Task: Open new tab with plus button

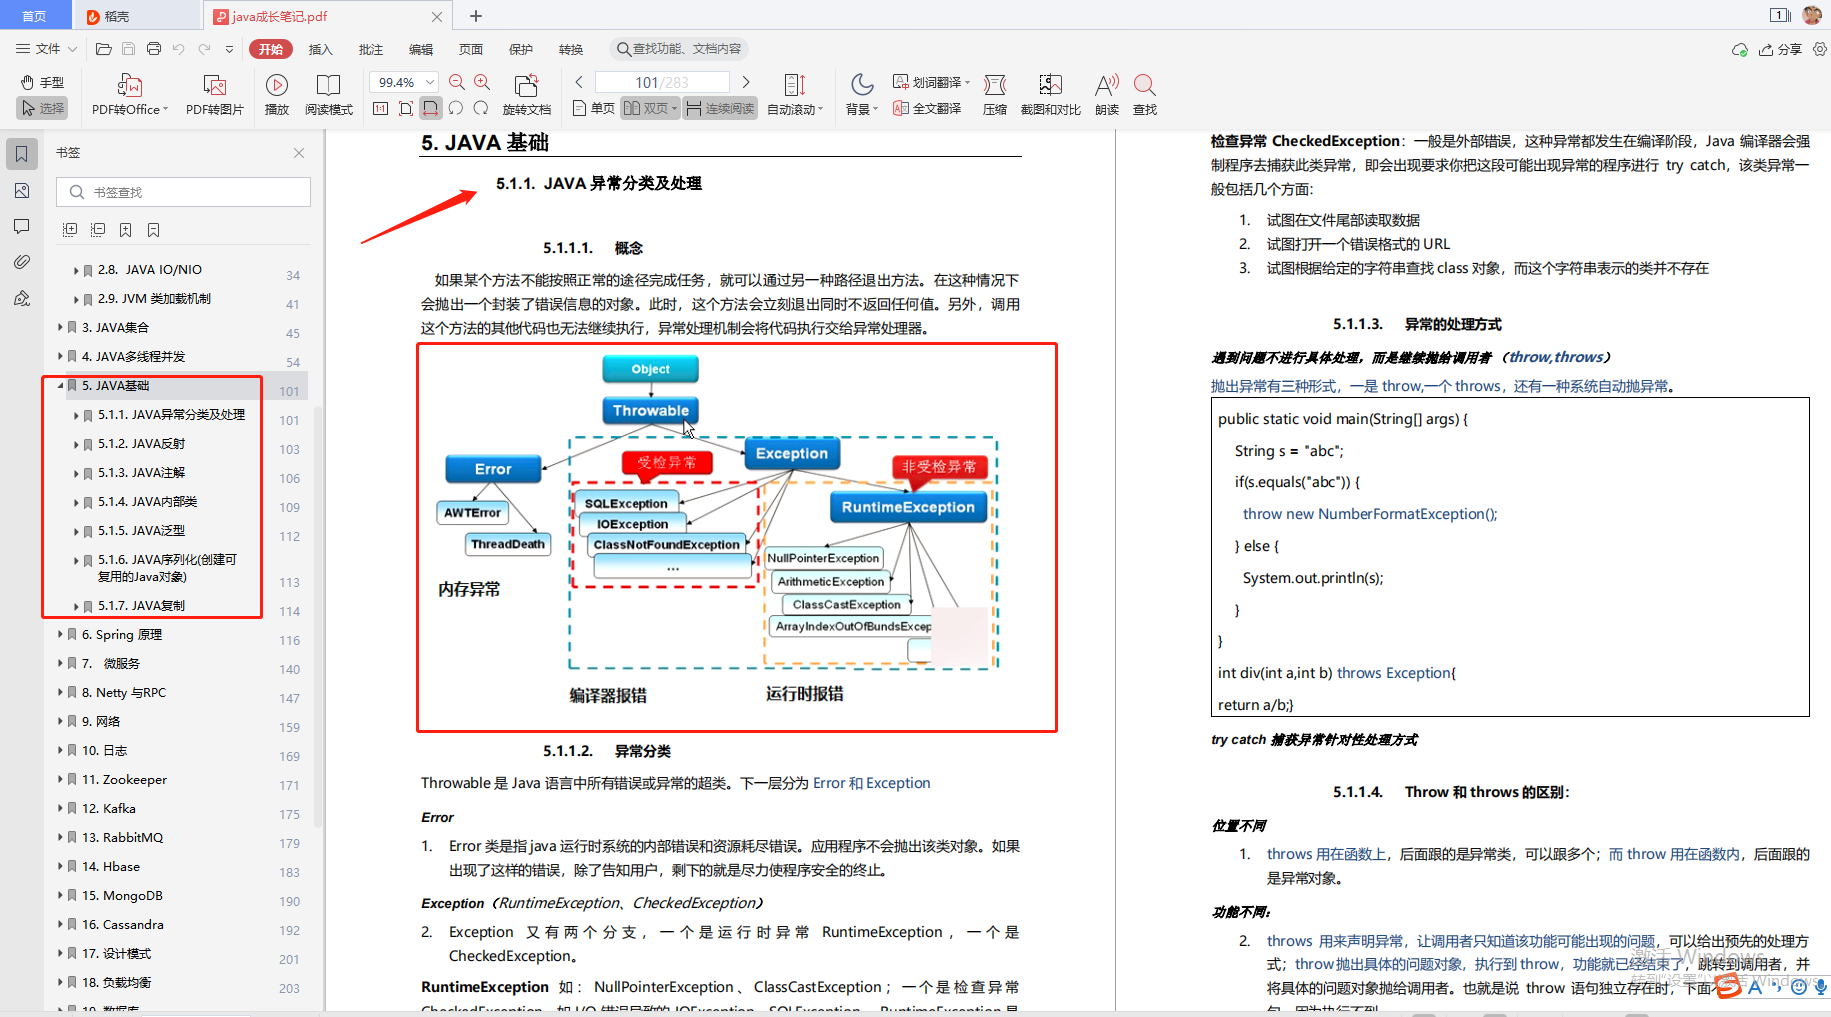Action: pos(476,16)
